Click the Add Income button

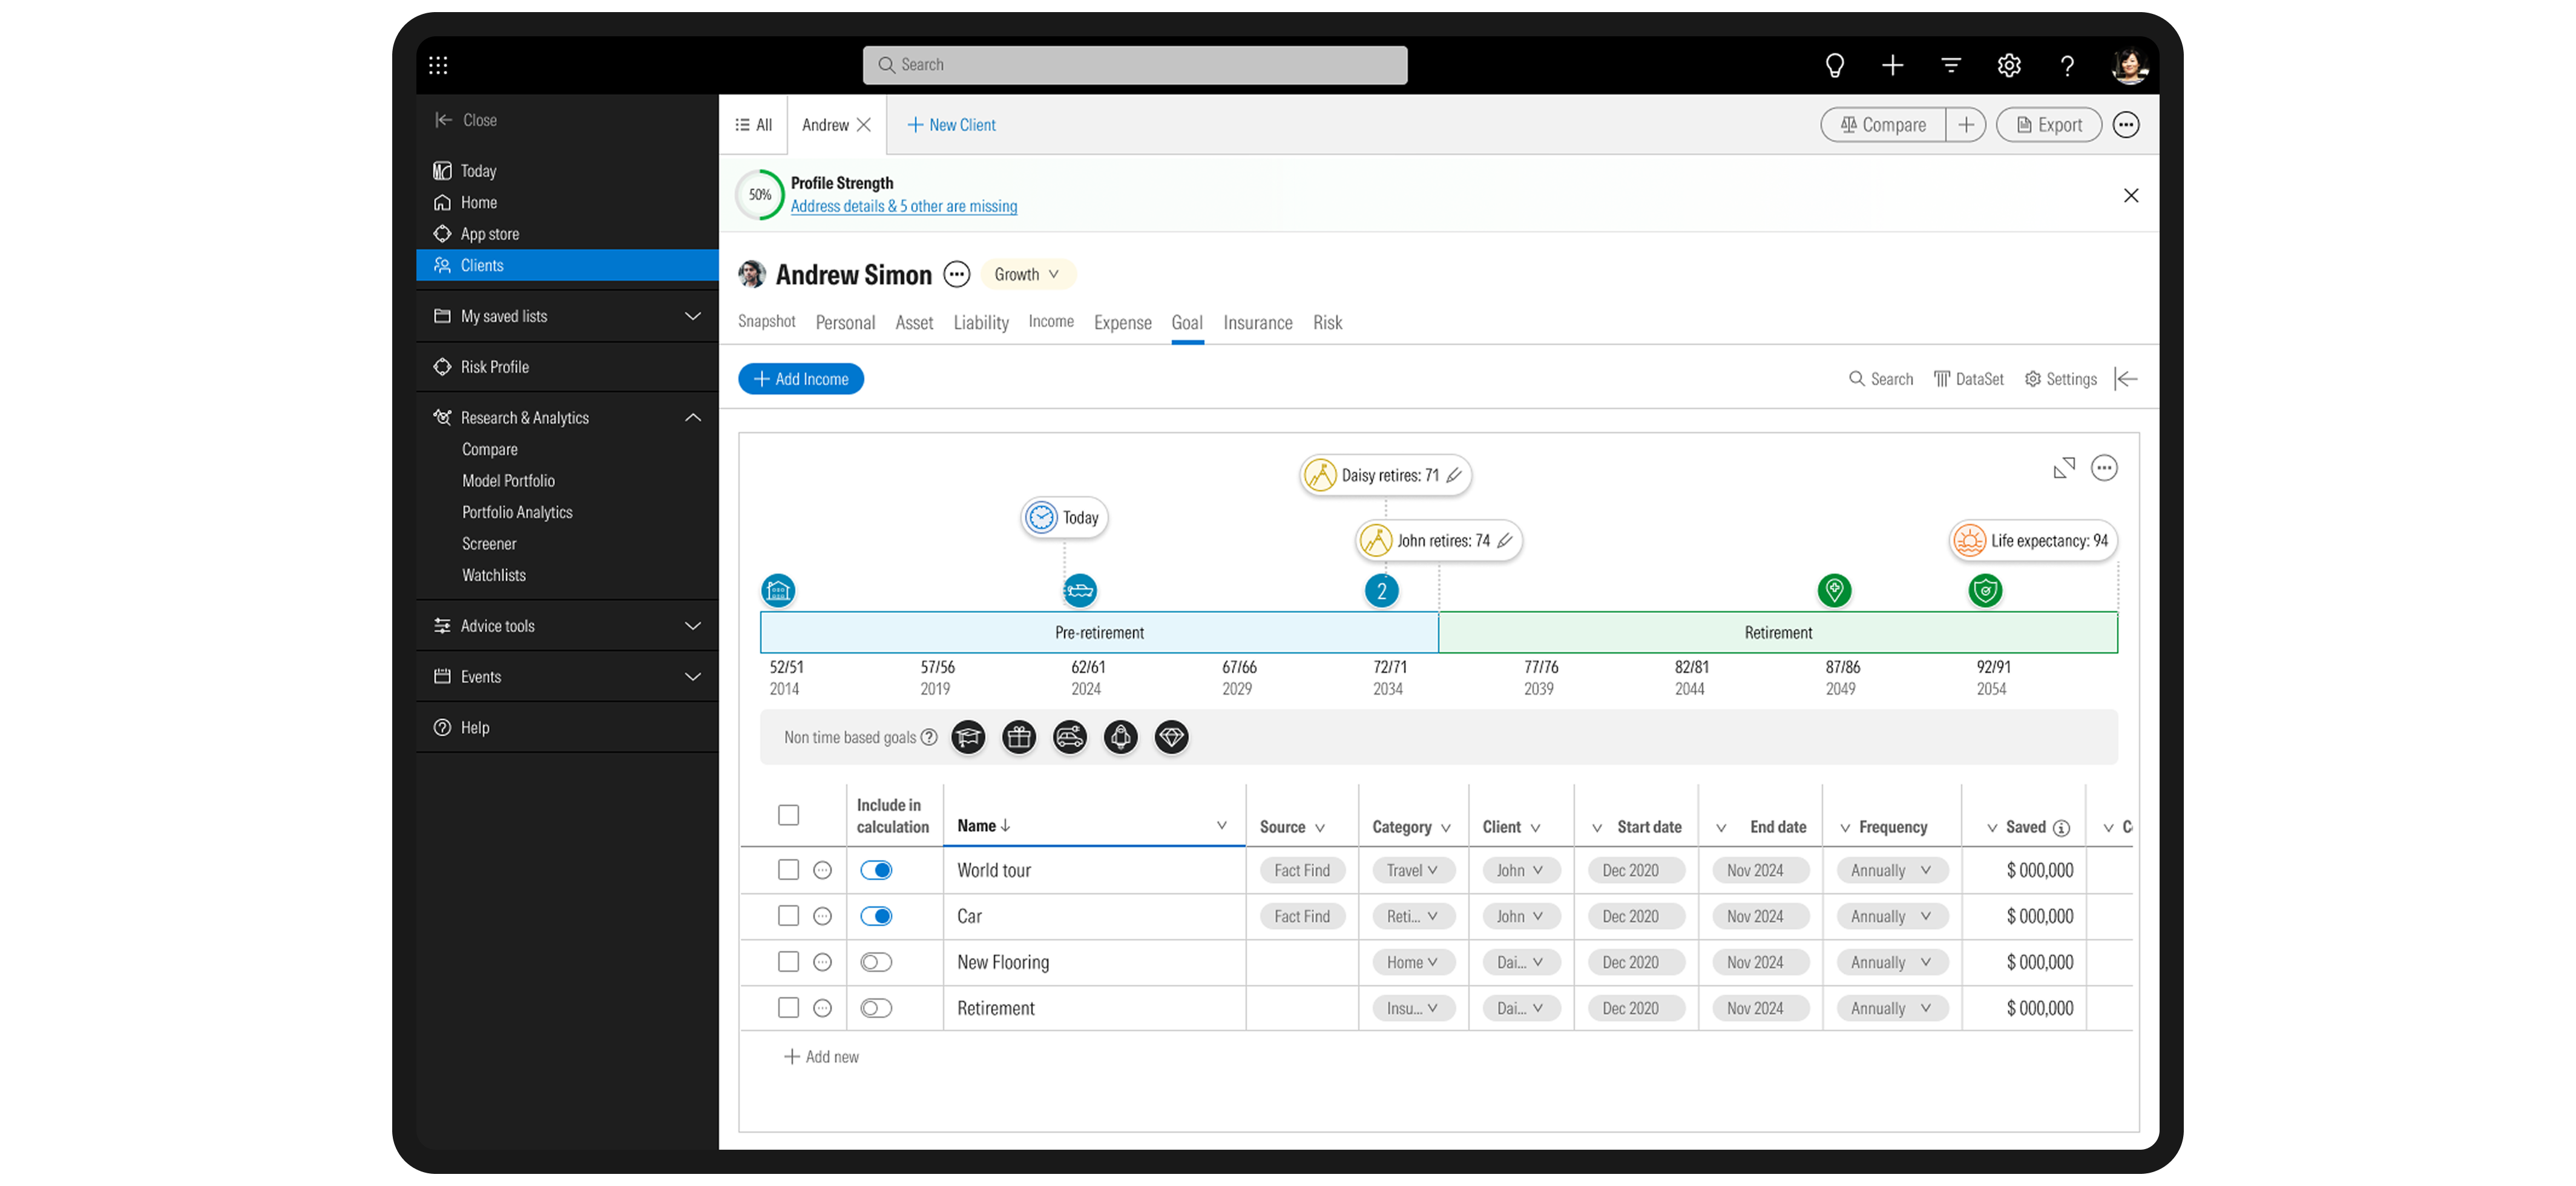coord(800,379)
